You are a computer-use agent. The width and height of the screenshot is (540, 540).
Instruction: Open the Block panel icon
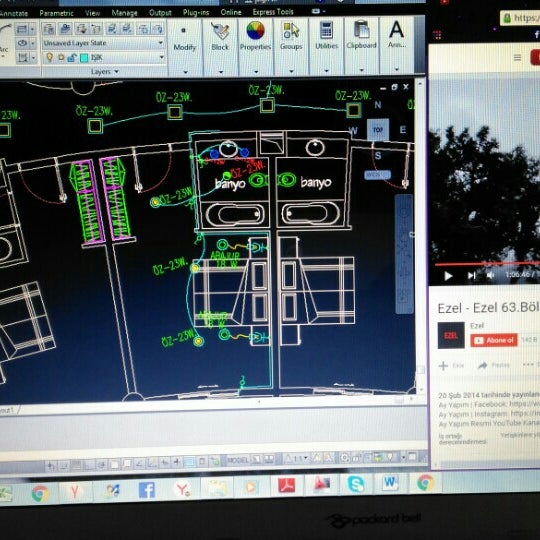(x=220, y=31)
